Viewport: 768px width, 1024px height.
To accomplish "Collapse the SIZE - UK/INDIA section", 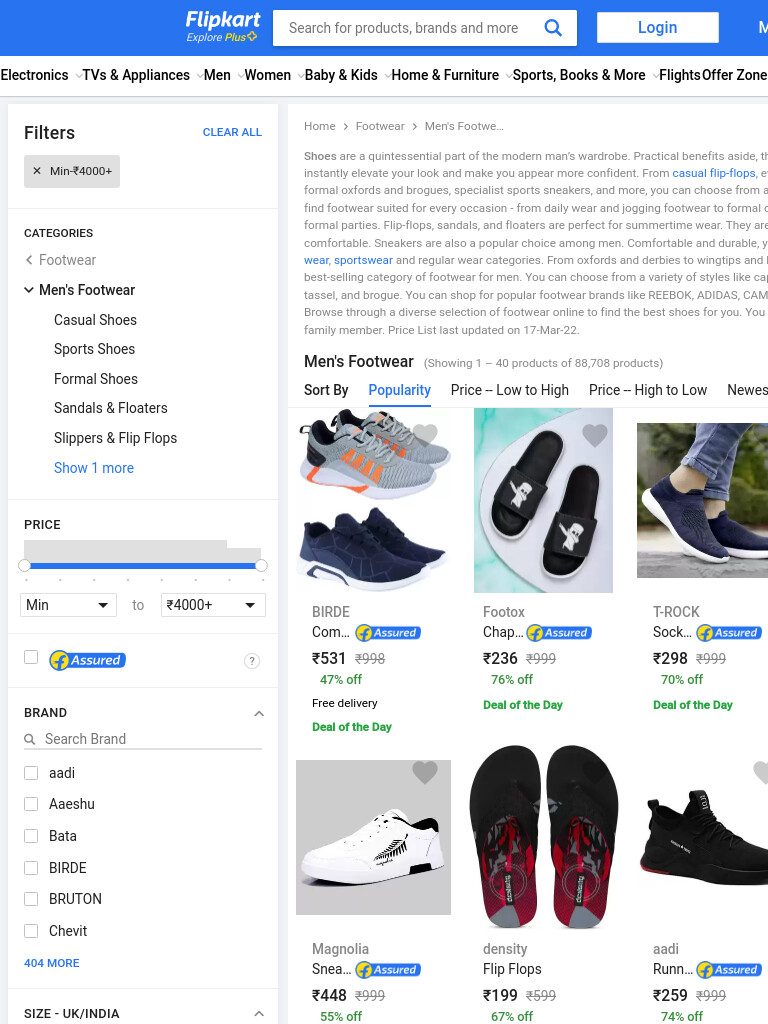I will [x=259, y=1014].
